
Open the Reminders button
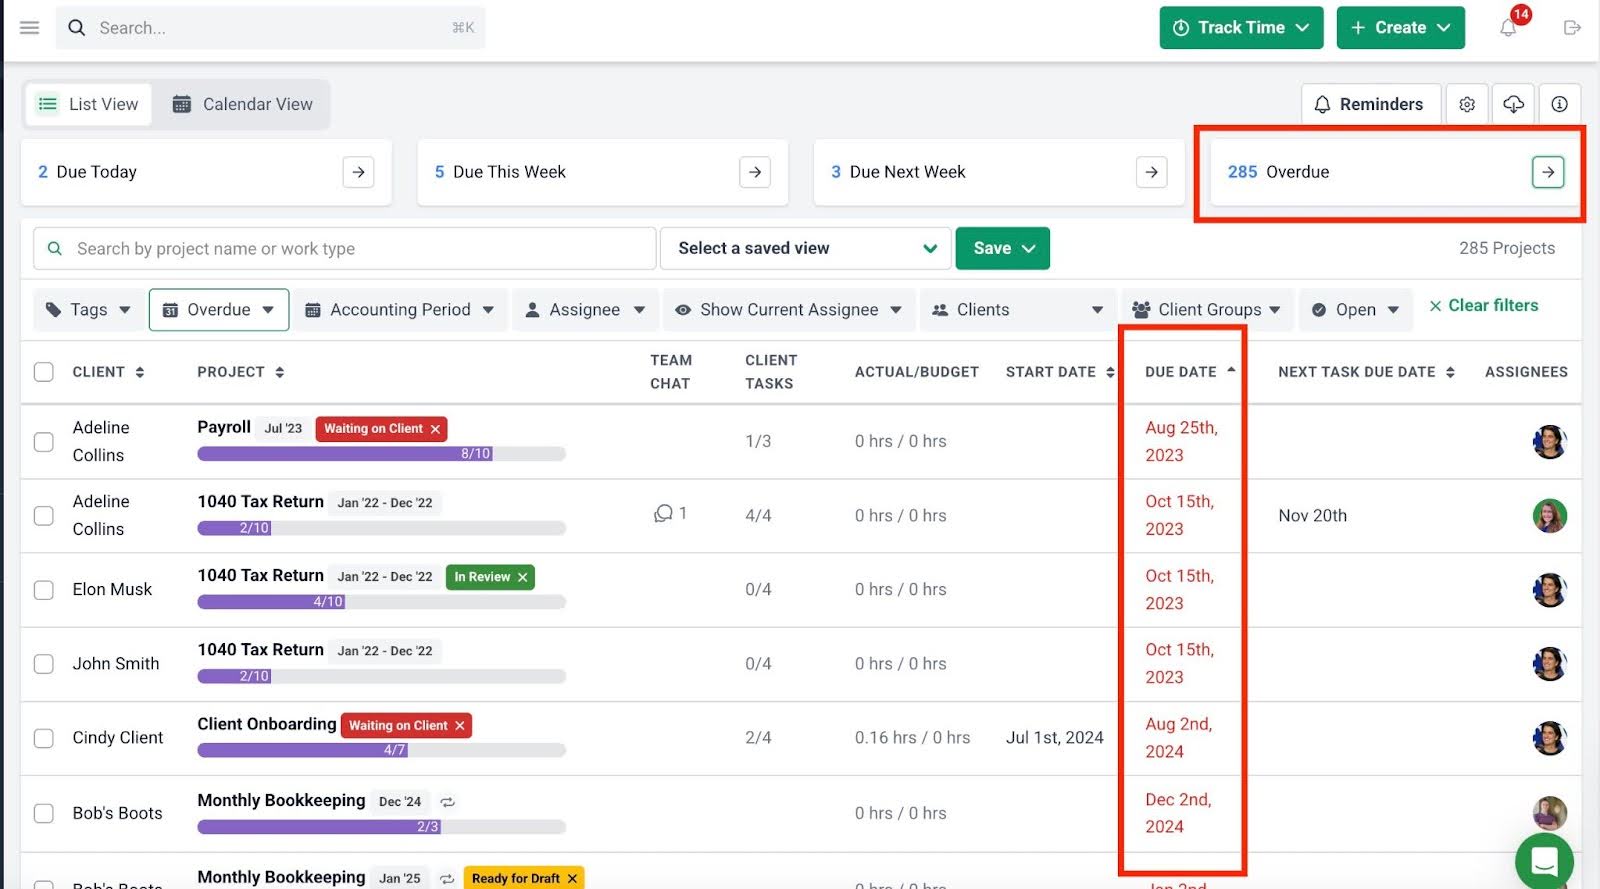tap(1370, 104)
